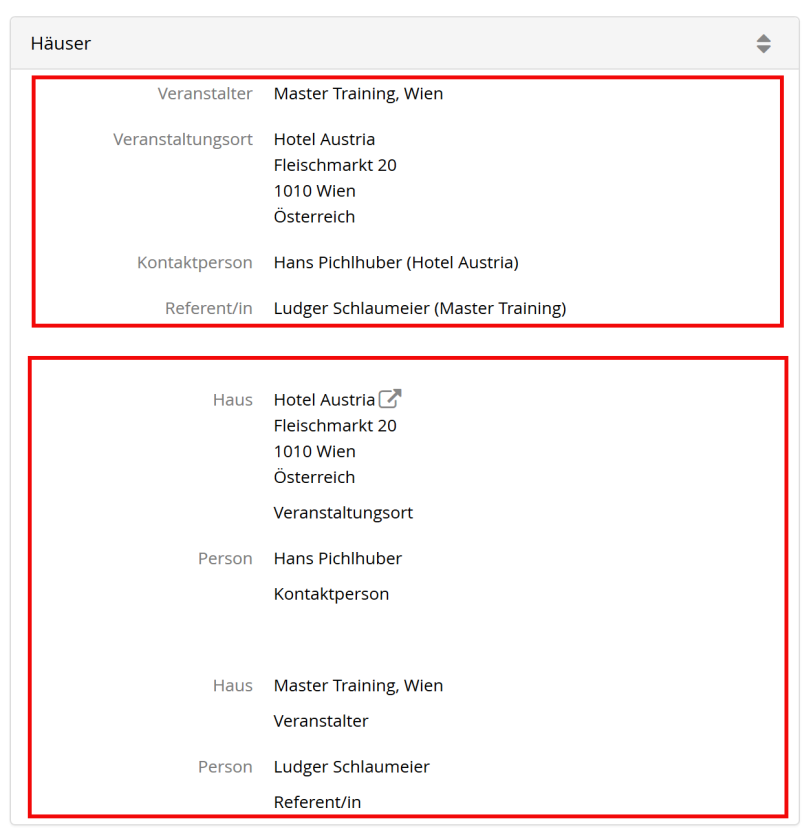Collapse the Häuser panel with sort arrows
This screenshot has width=811, height=828.
click(763, 44)
